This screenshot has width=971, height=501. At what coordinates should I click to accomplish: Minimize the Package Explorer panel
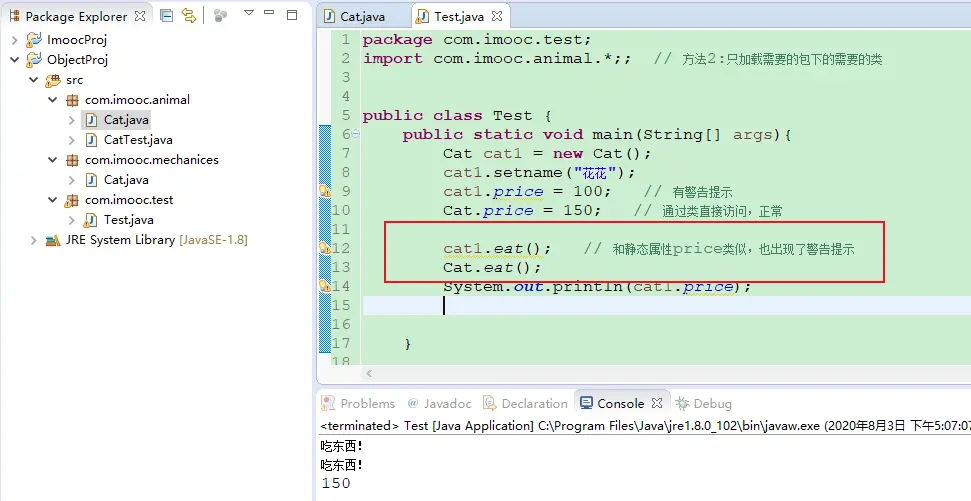coord(270,15)
